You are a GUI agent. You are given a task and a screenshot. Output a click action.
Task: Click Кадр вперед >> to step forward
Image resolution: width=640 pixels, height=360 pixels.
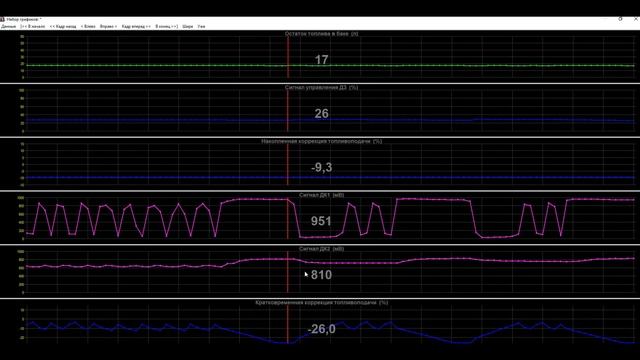136,27
